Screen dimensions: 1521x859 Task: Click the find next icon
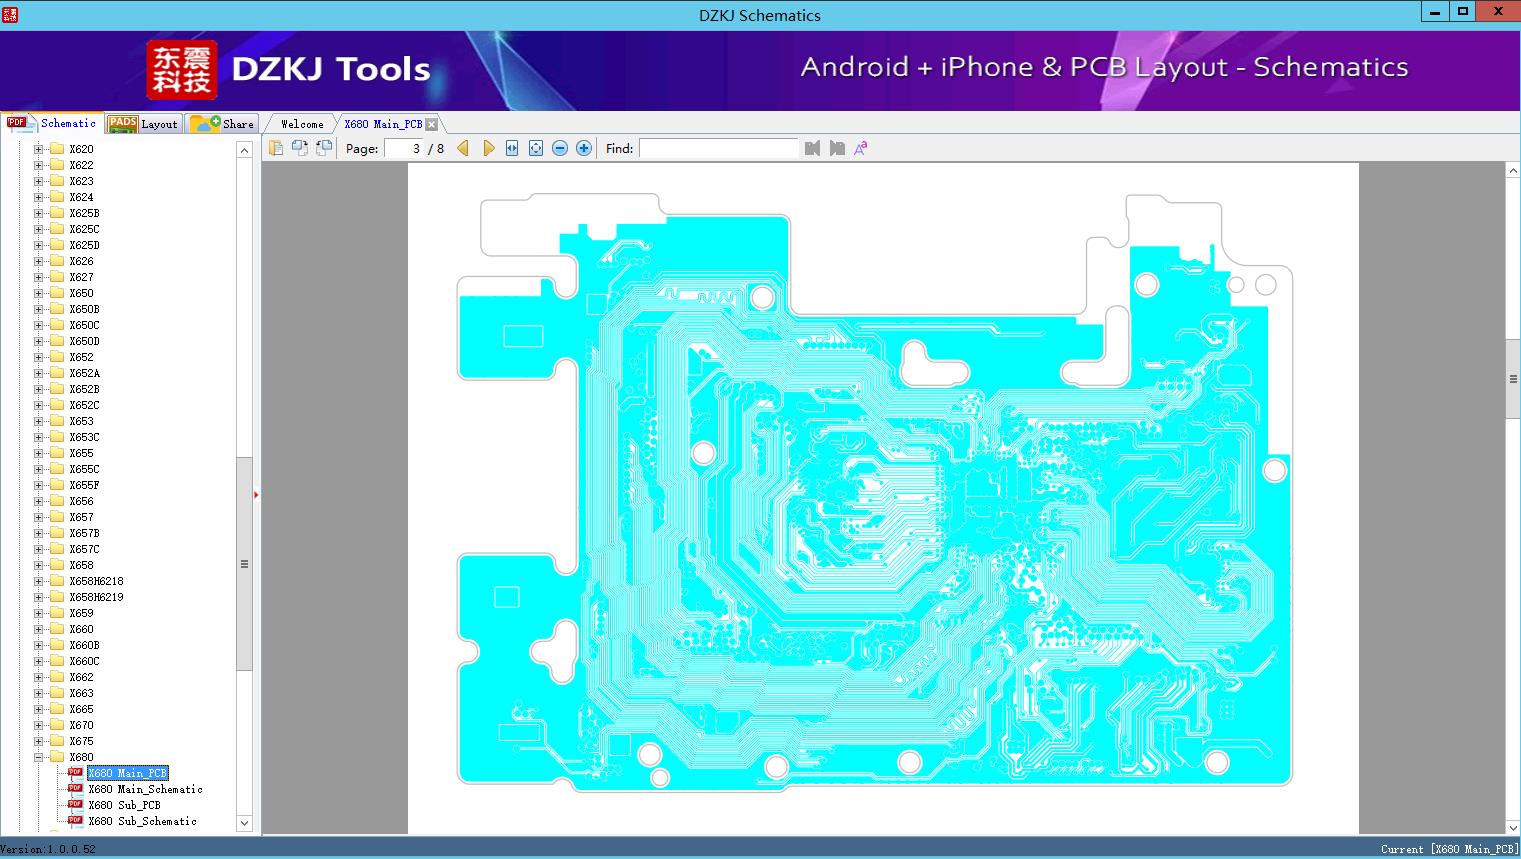coord(837,148)
